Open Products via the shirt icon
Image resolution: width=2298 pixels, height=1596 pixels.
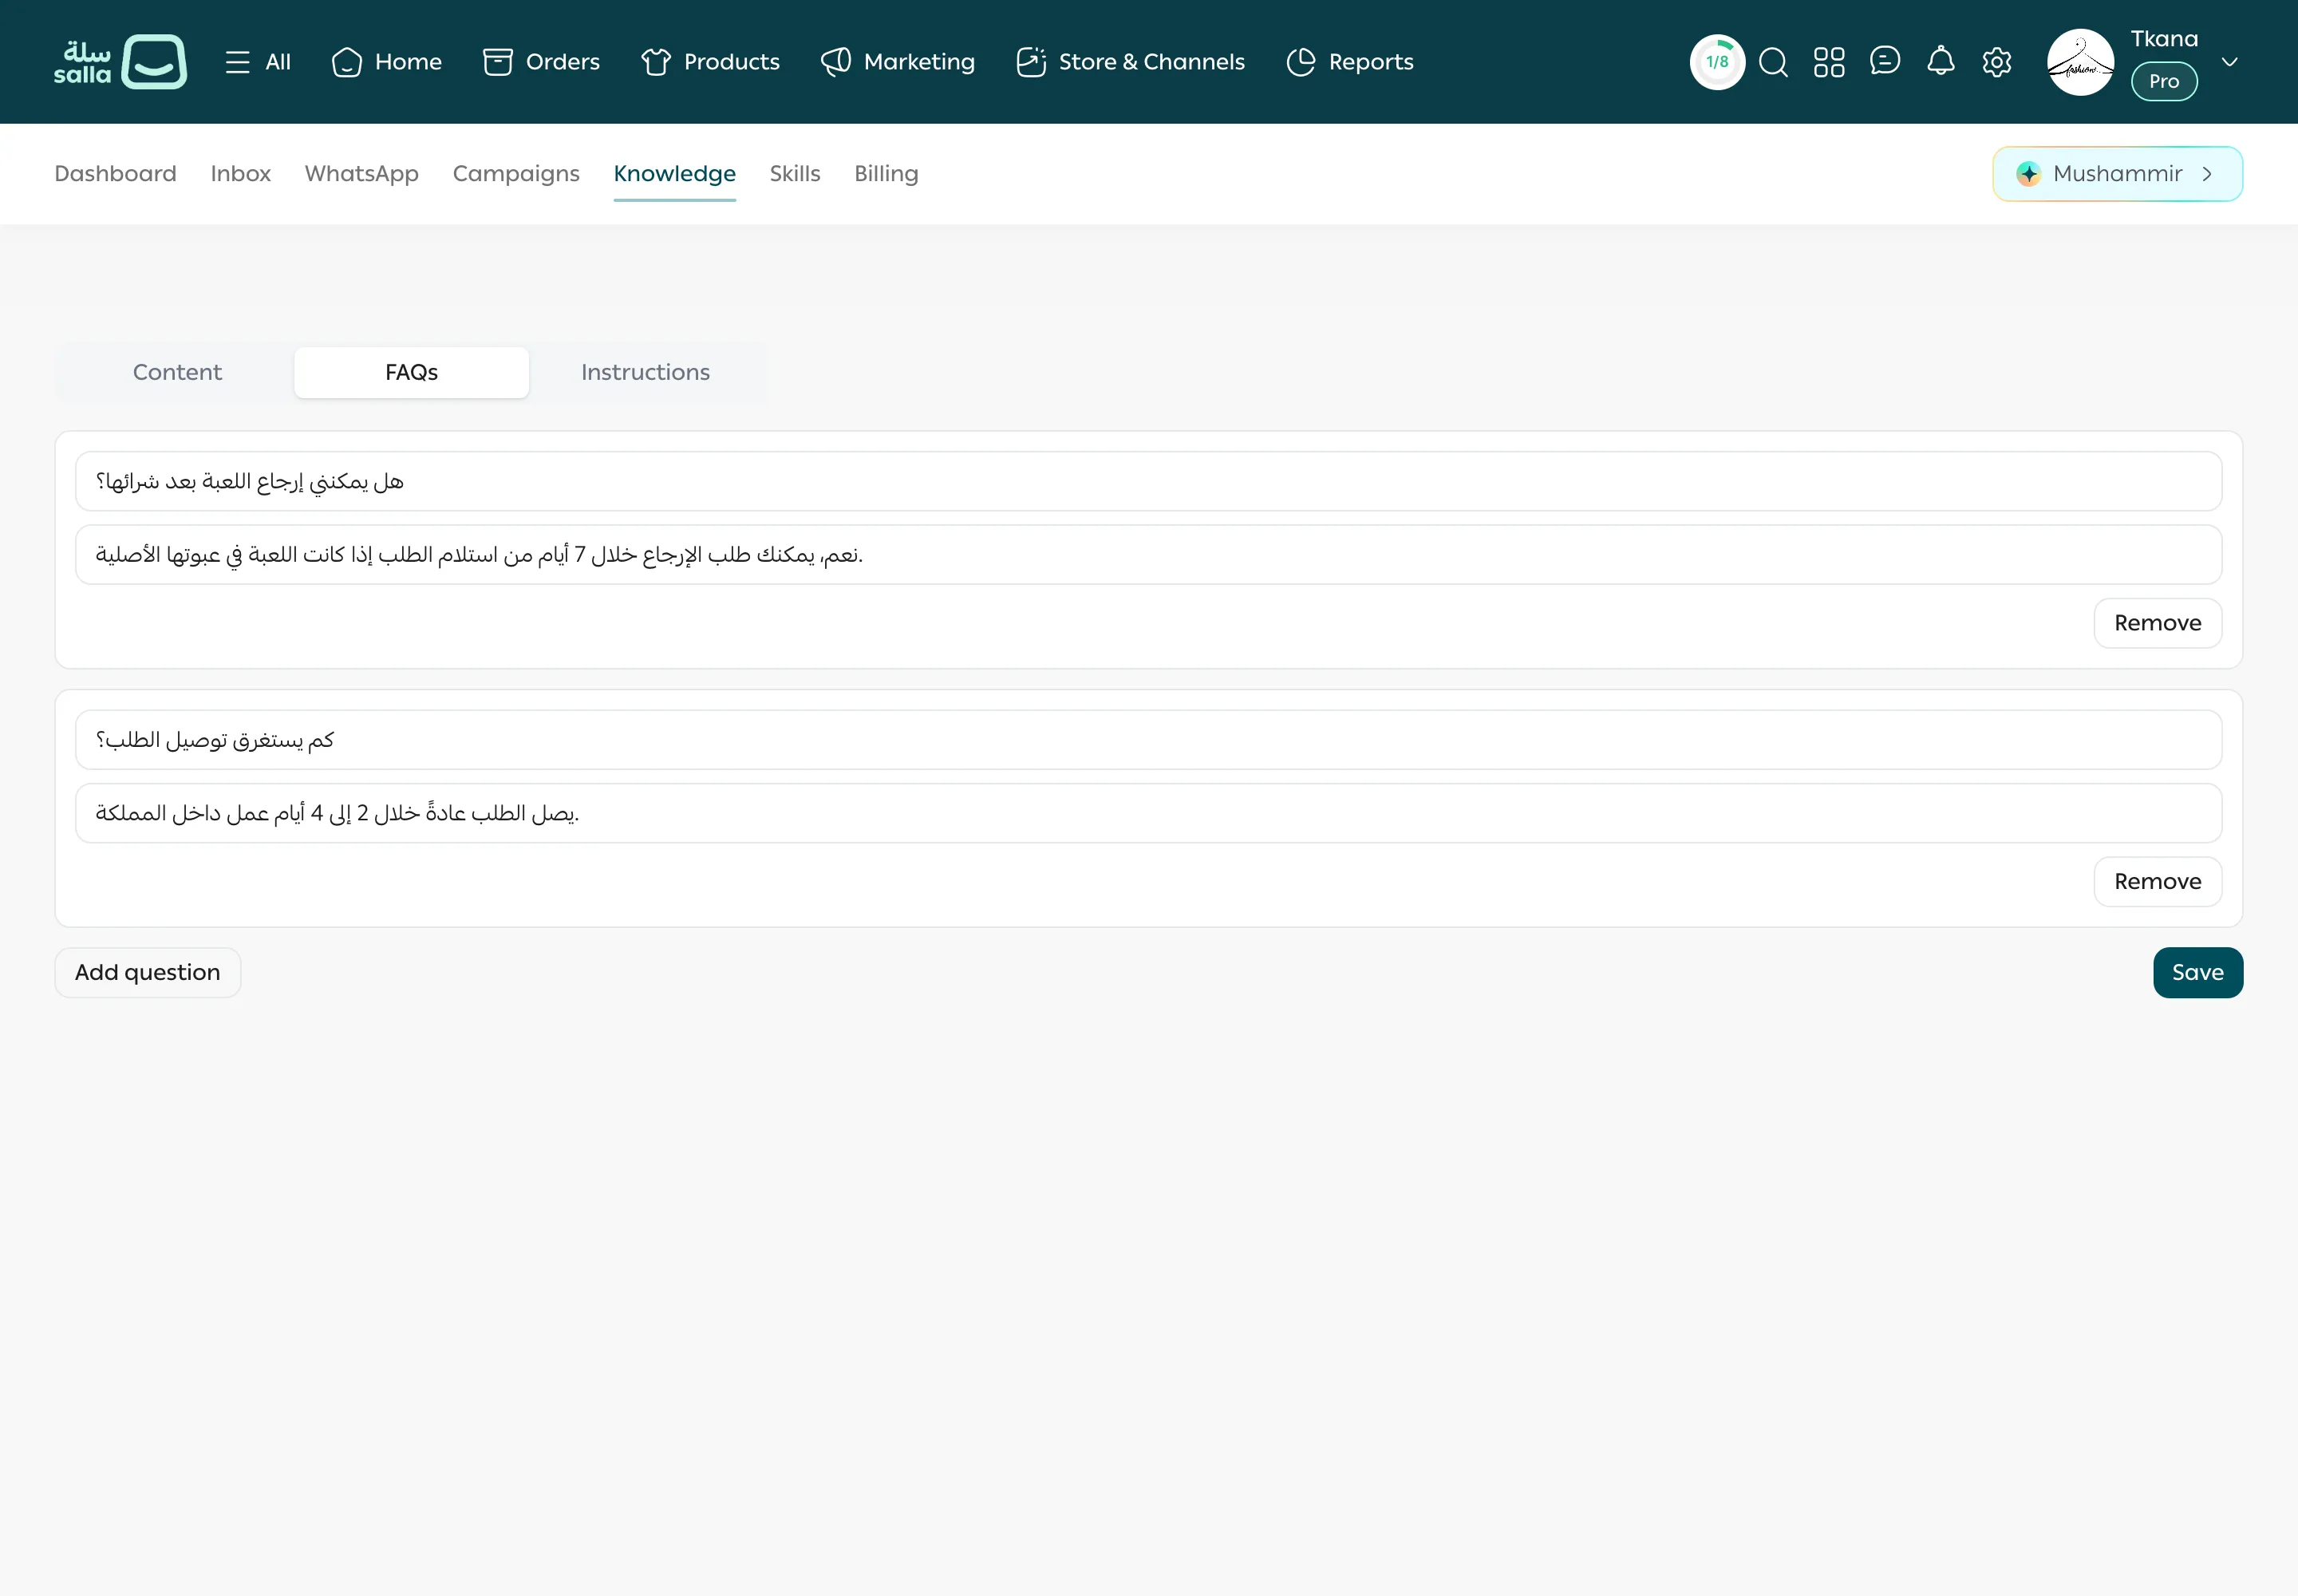[x=656, y=62]
